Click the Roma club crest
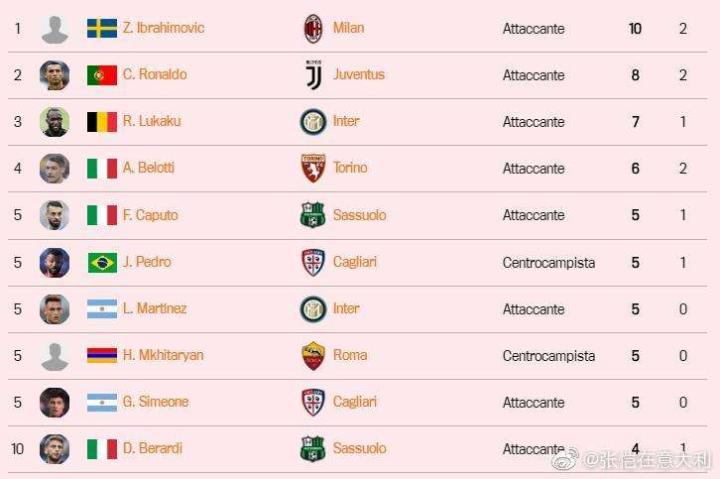The height and width of the screenshot is (479, 720). pyautogui.click(x=313, y=355)
